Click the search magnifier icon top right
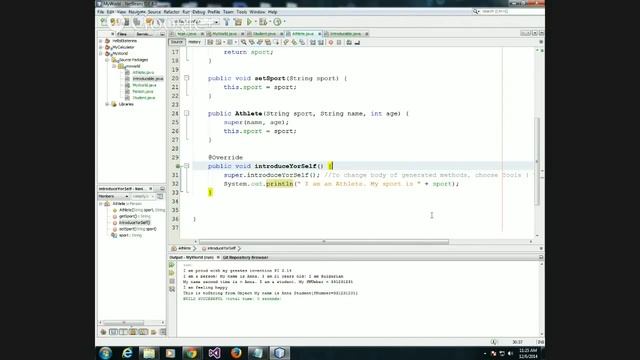Viewport: 640px width, 360px height. tap(476, 11)
